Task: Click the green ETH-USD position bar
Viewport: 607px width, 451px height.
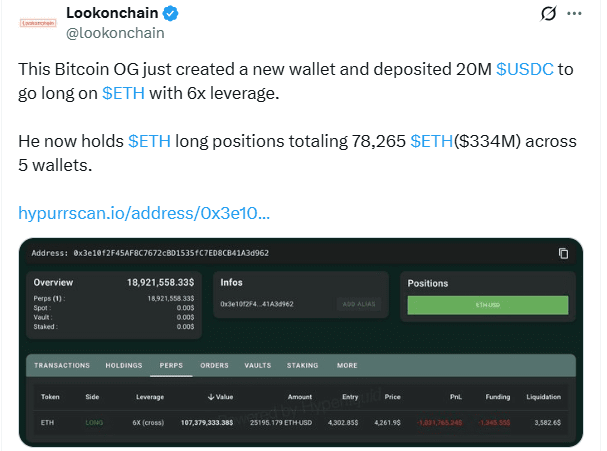Action: click(488, 305)
